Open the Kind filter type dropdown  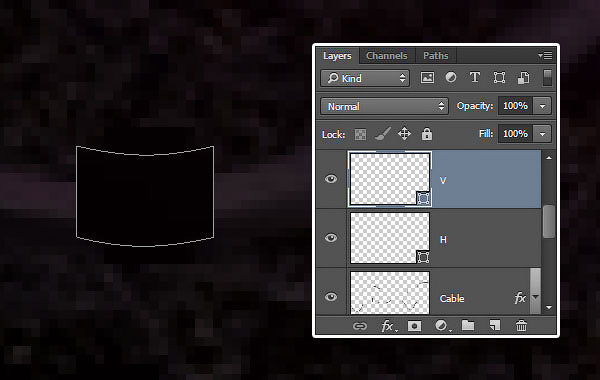coord(365,78)
